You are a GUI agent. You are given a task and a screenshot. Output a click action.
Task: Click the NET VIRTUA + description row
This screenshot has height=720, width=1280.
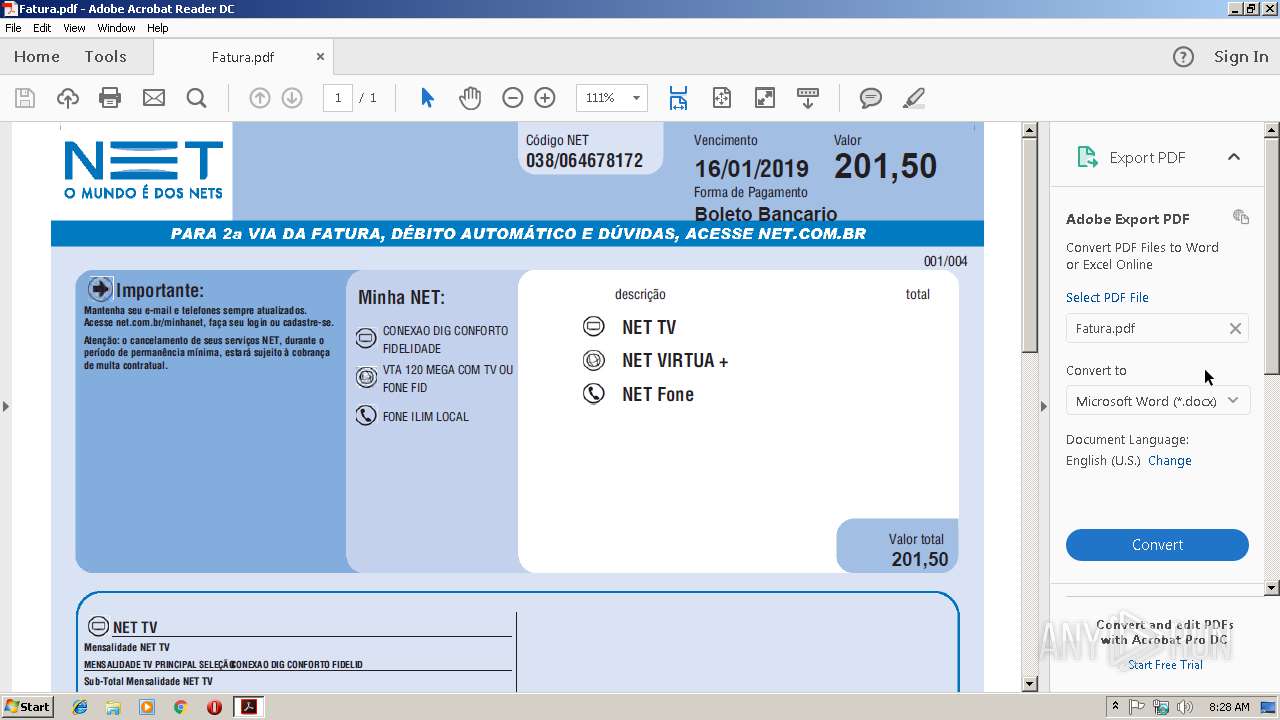coord(675,360)
